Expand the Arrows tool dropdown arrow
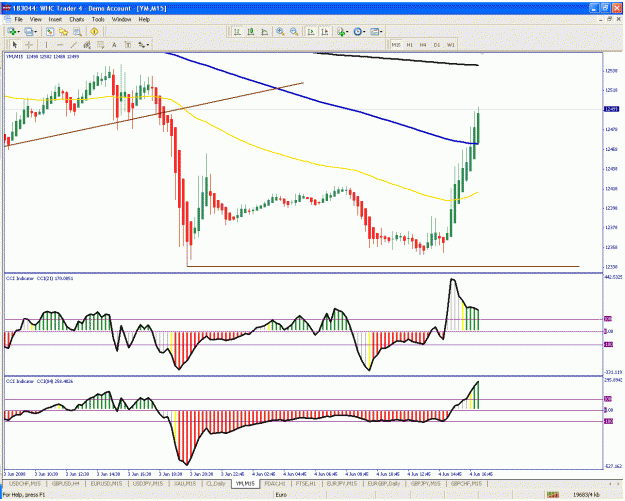The width and height of the screenshot is (625, 501). click(148, 45)
